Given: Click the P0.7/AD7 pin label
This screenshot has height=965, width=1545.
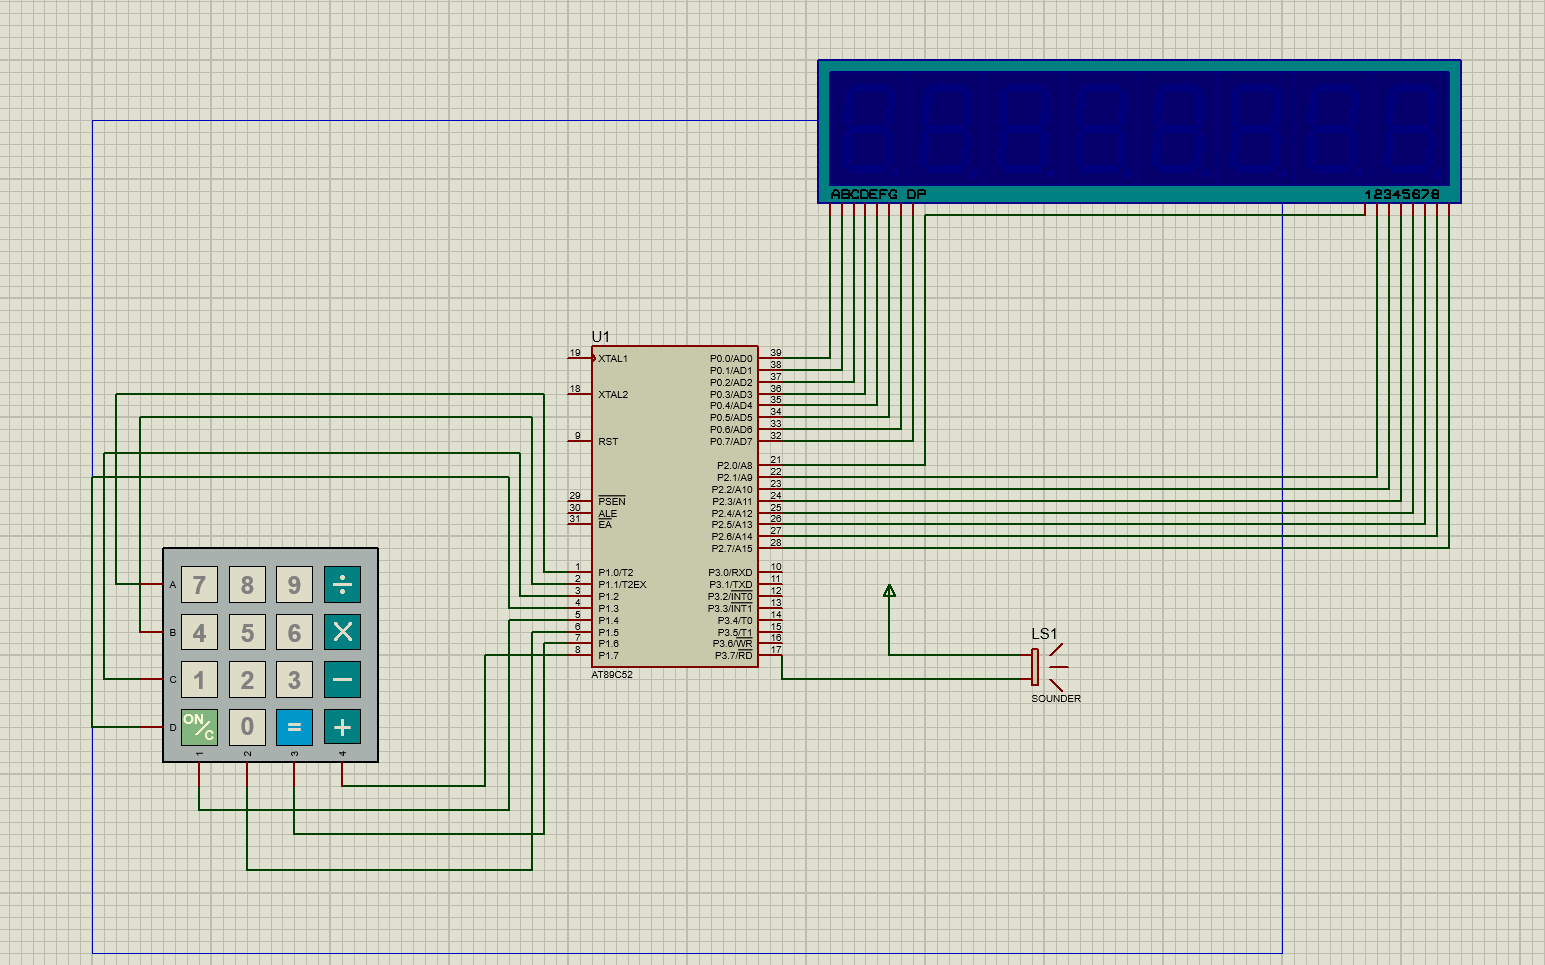Looking at the screenshot, I should coord(731,442).
